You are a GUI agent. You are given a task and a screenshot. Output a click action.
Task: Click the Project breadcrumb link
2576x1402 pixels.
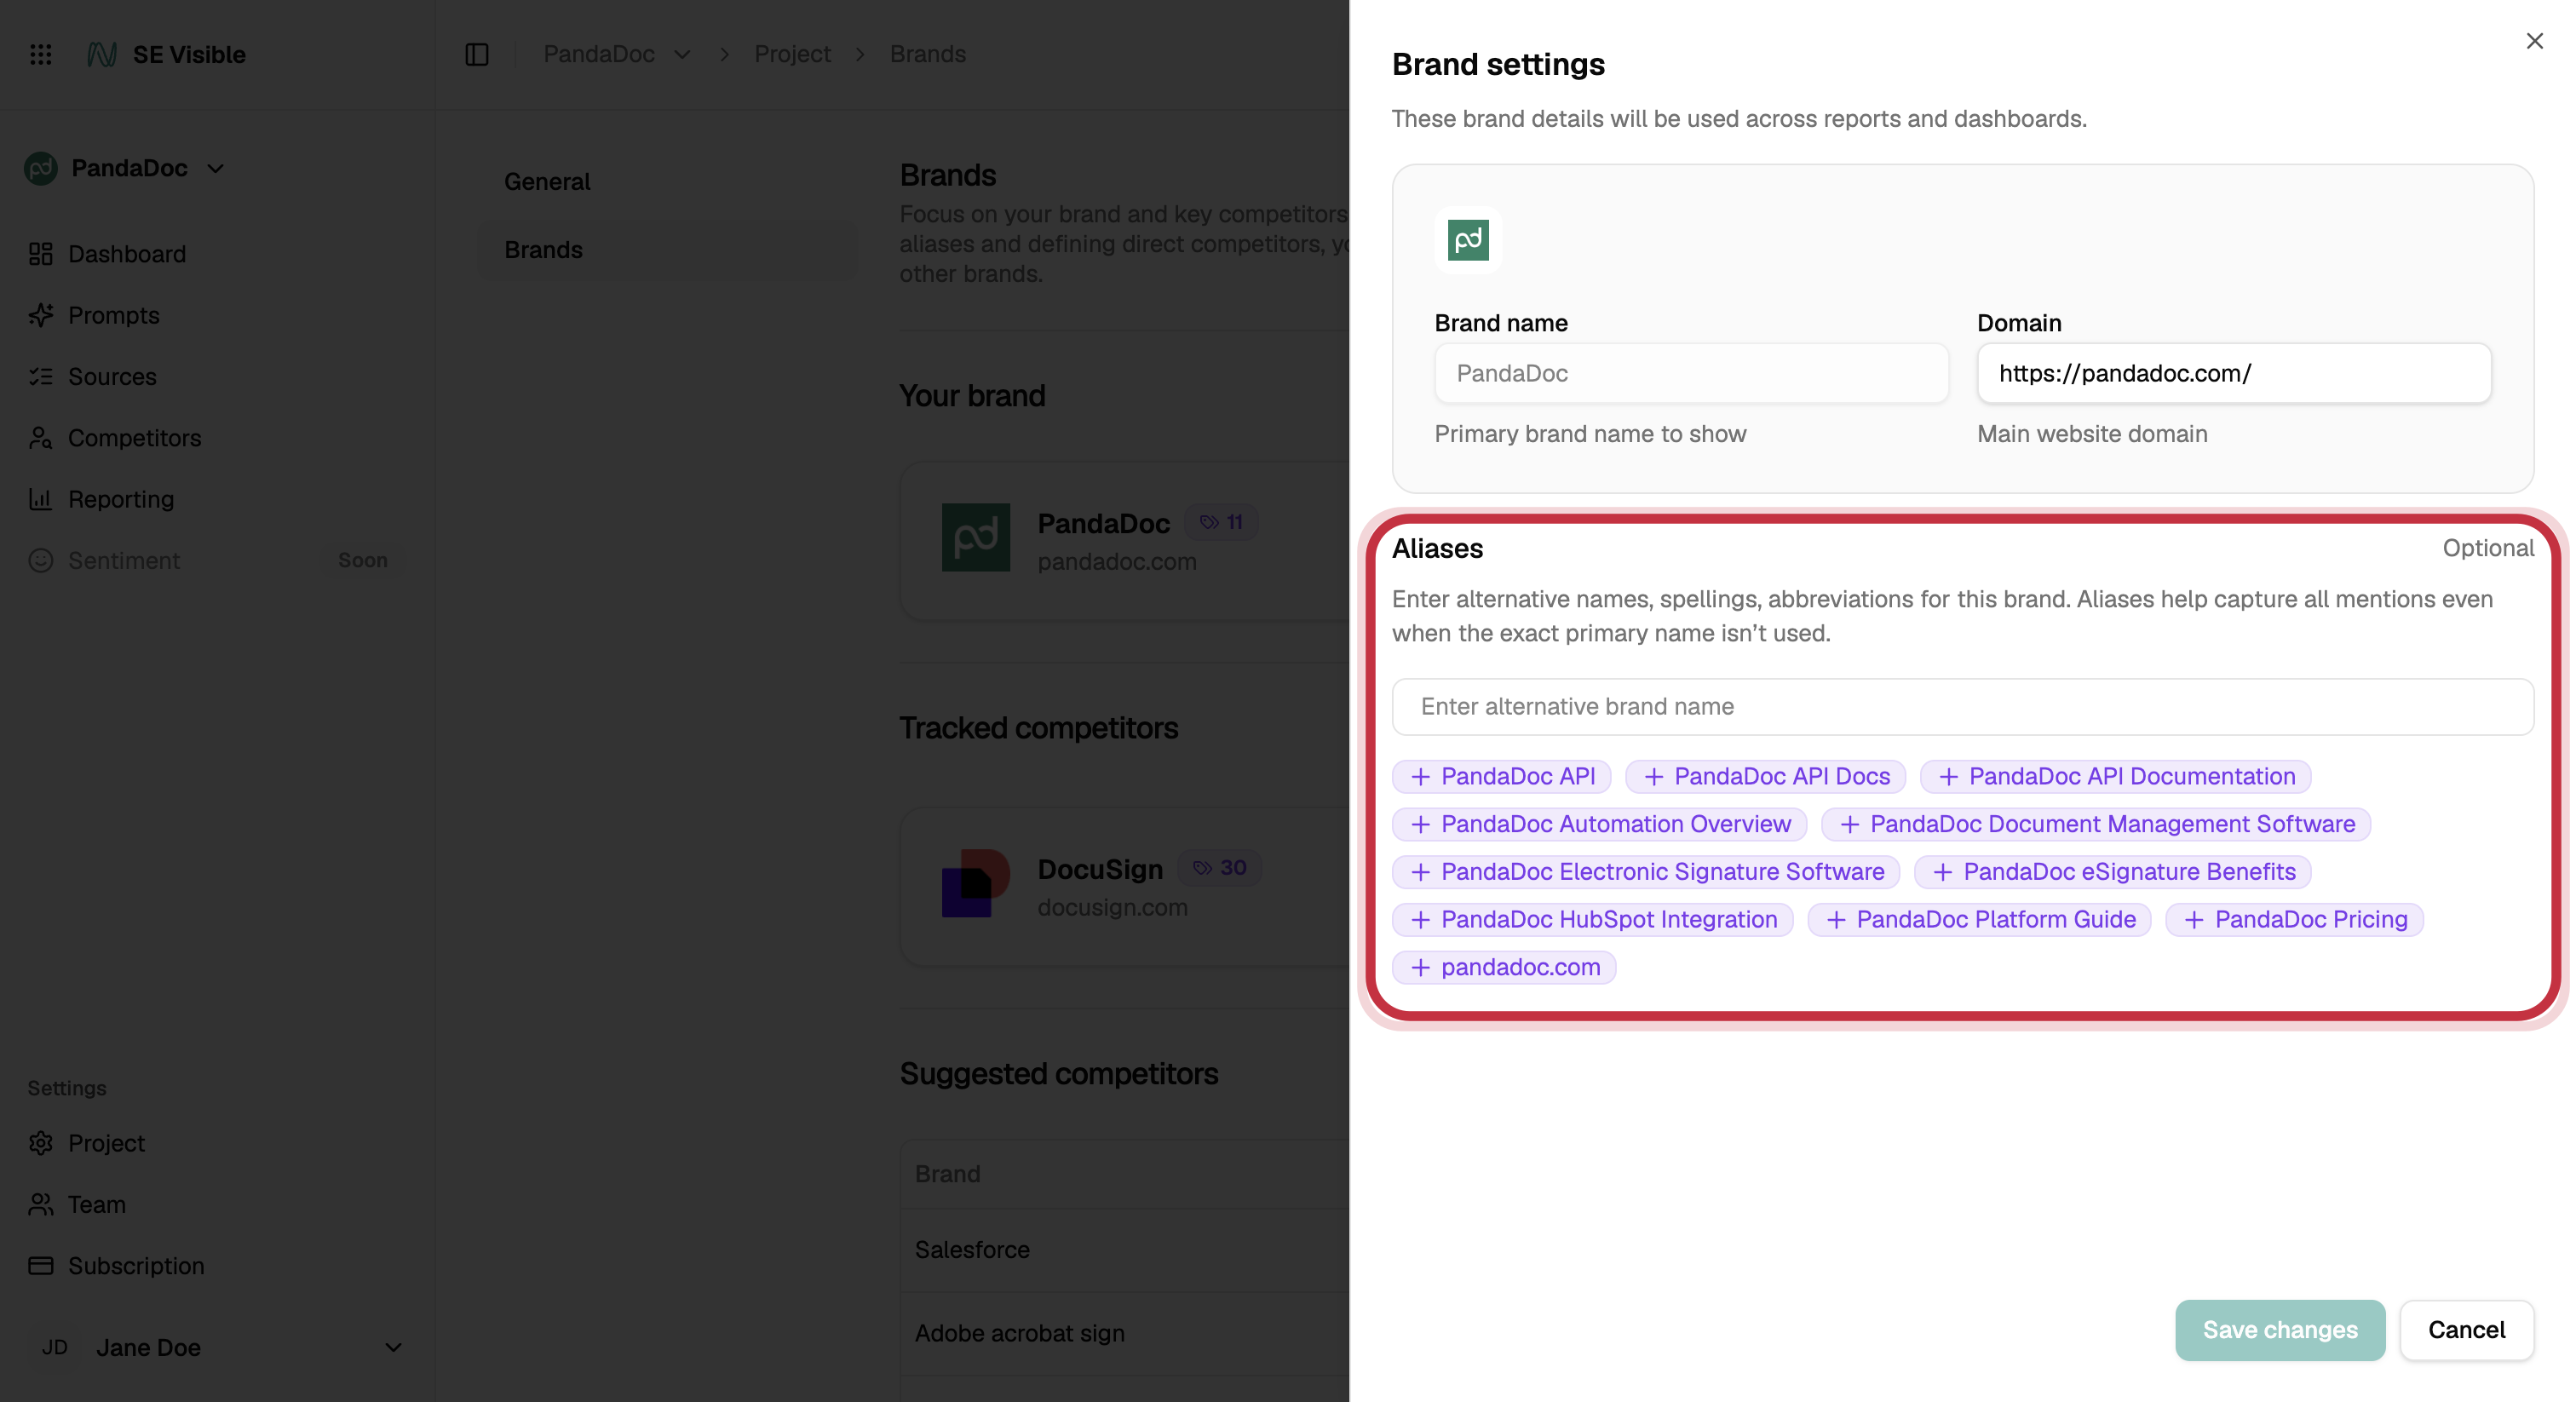click(x=792, y=54)
